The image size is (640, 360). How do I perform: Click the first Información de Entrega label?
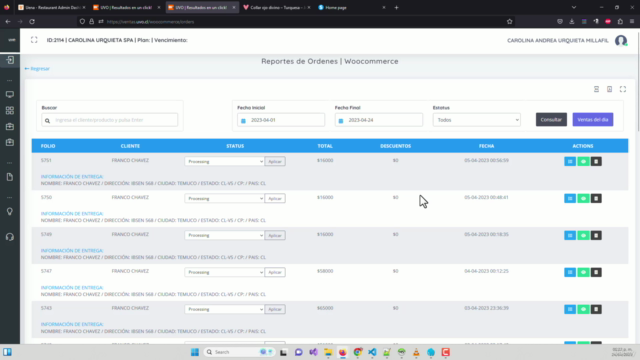click(72, 177)
